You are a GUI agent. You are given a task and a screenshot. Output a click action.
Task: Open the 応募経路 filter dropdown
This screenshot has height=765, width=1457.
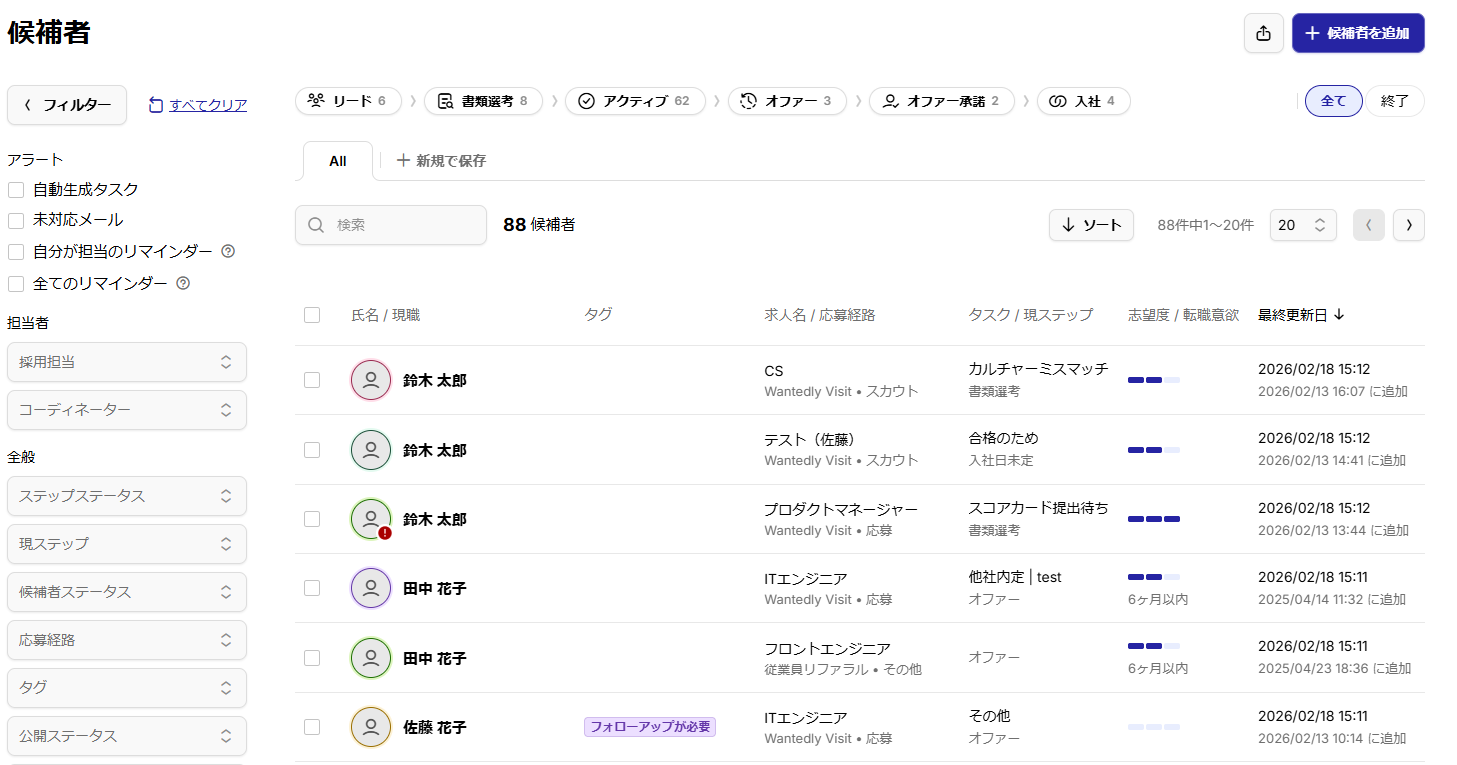tap(127, 640)
